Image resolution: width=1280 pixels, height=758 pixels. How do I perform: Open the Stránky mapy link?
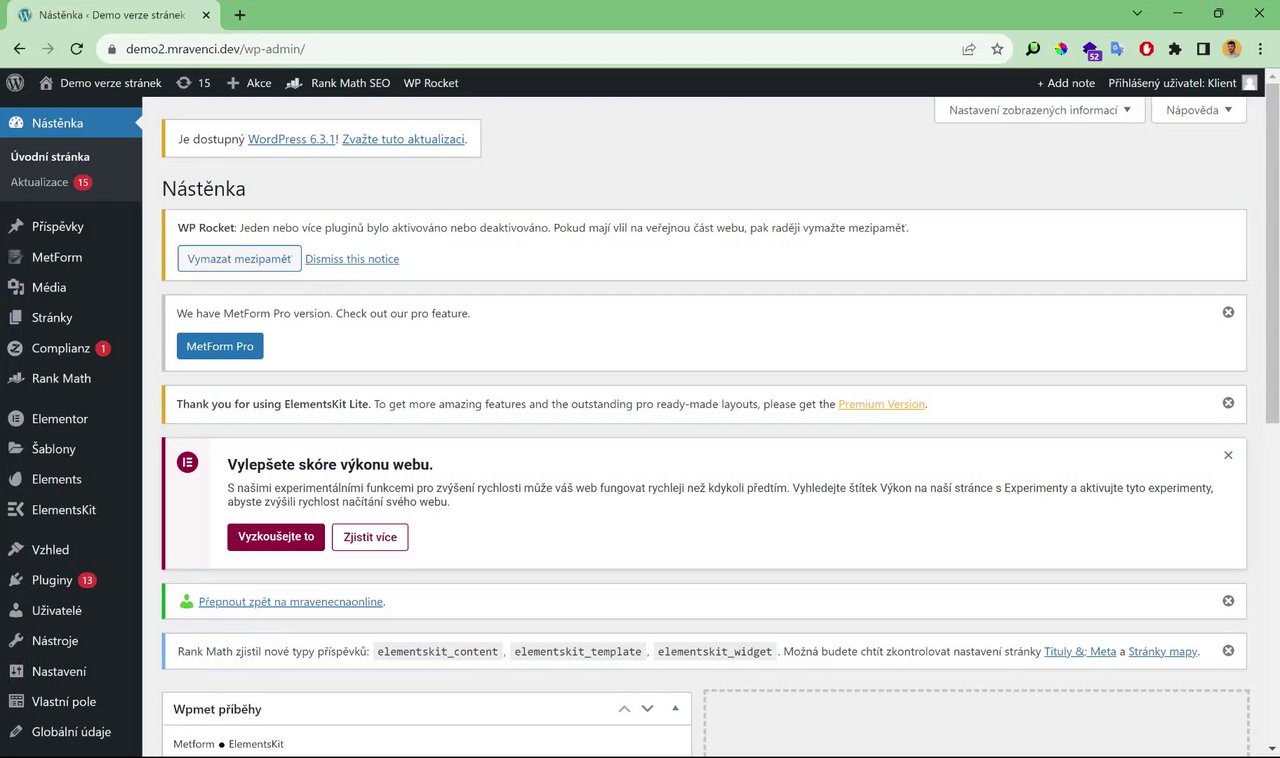1163,651
